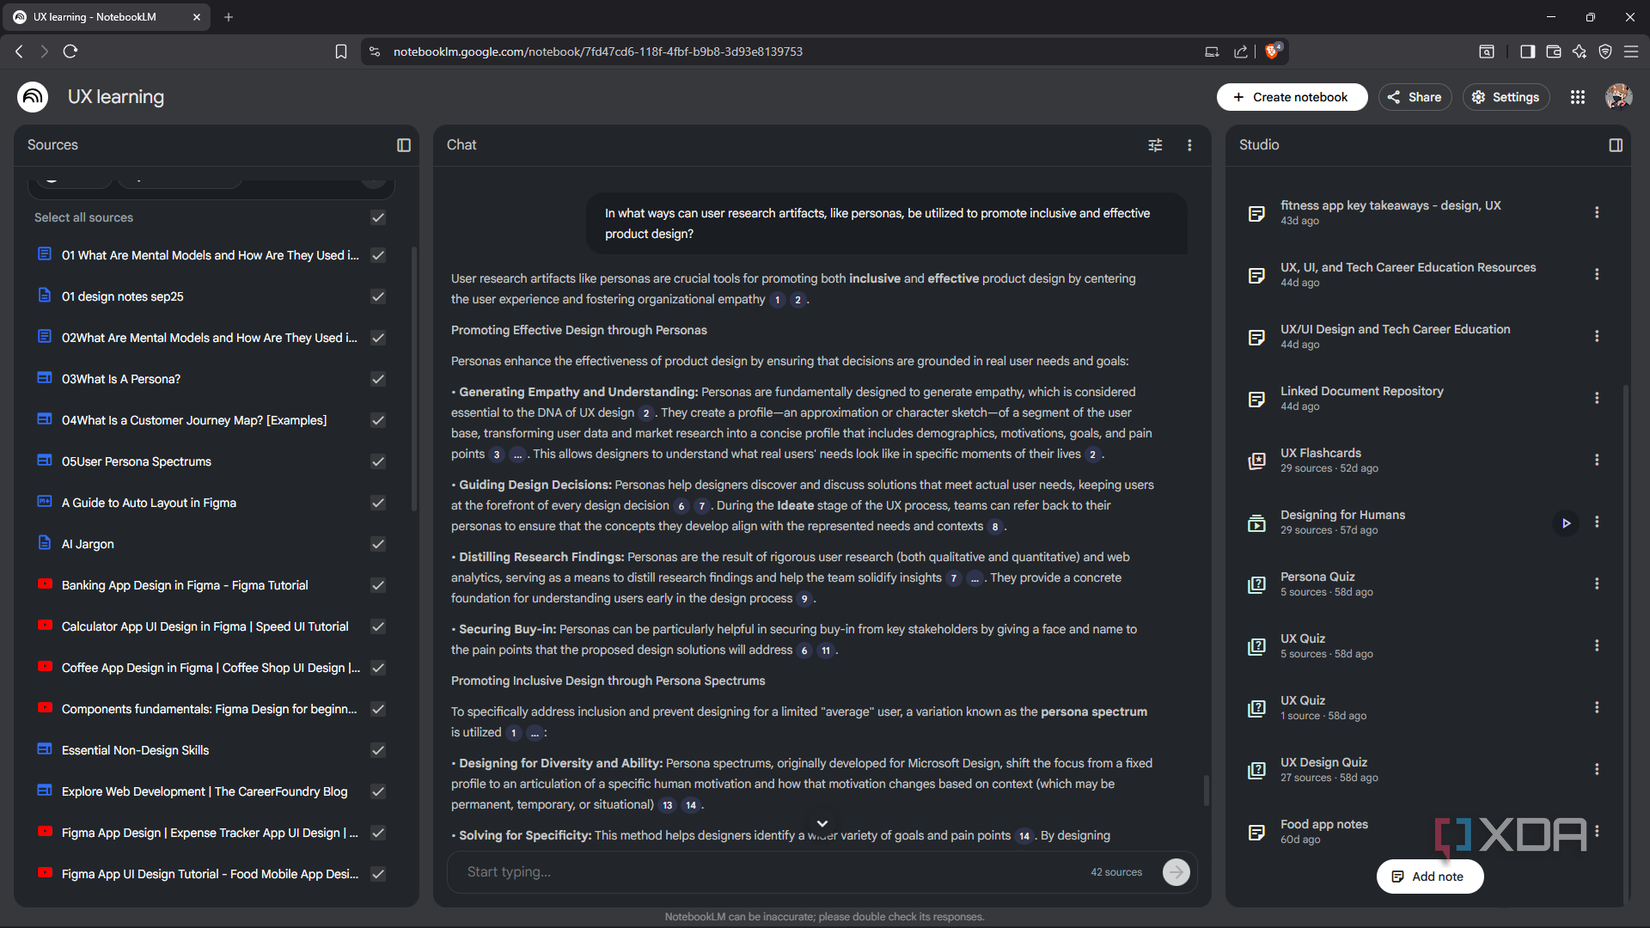Open Explore Web Development CareerFoundry Blog source

(x=204, y=791)
